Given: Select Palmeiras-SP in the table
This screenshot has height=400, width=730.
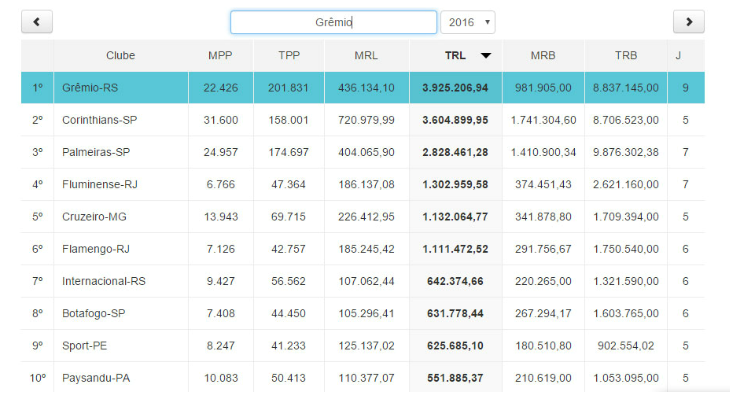Looking at the screenshot, I should pos(96,152).
